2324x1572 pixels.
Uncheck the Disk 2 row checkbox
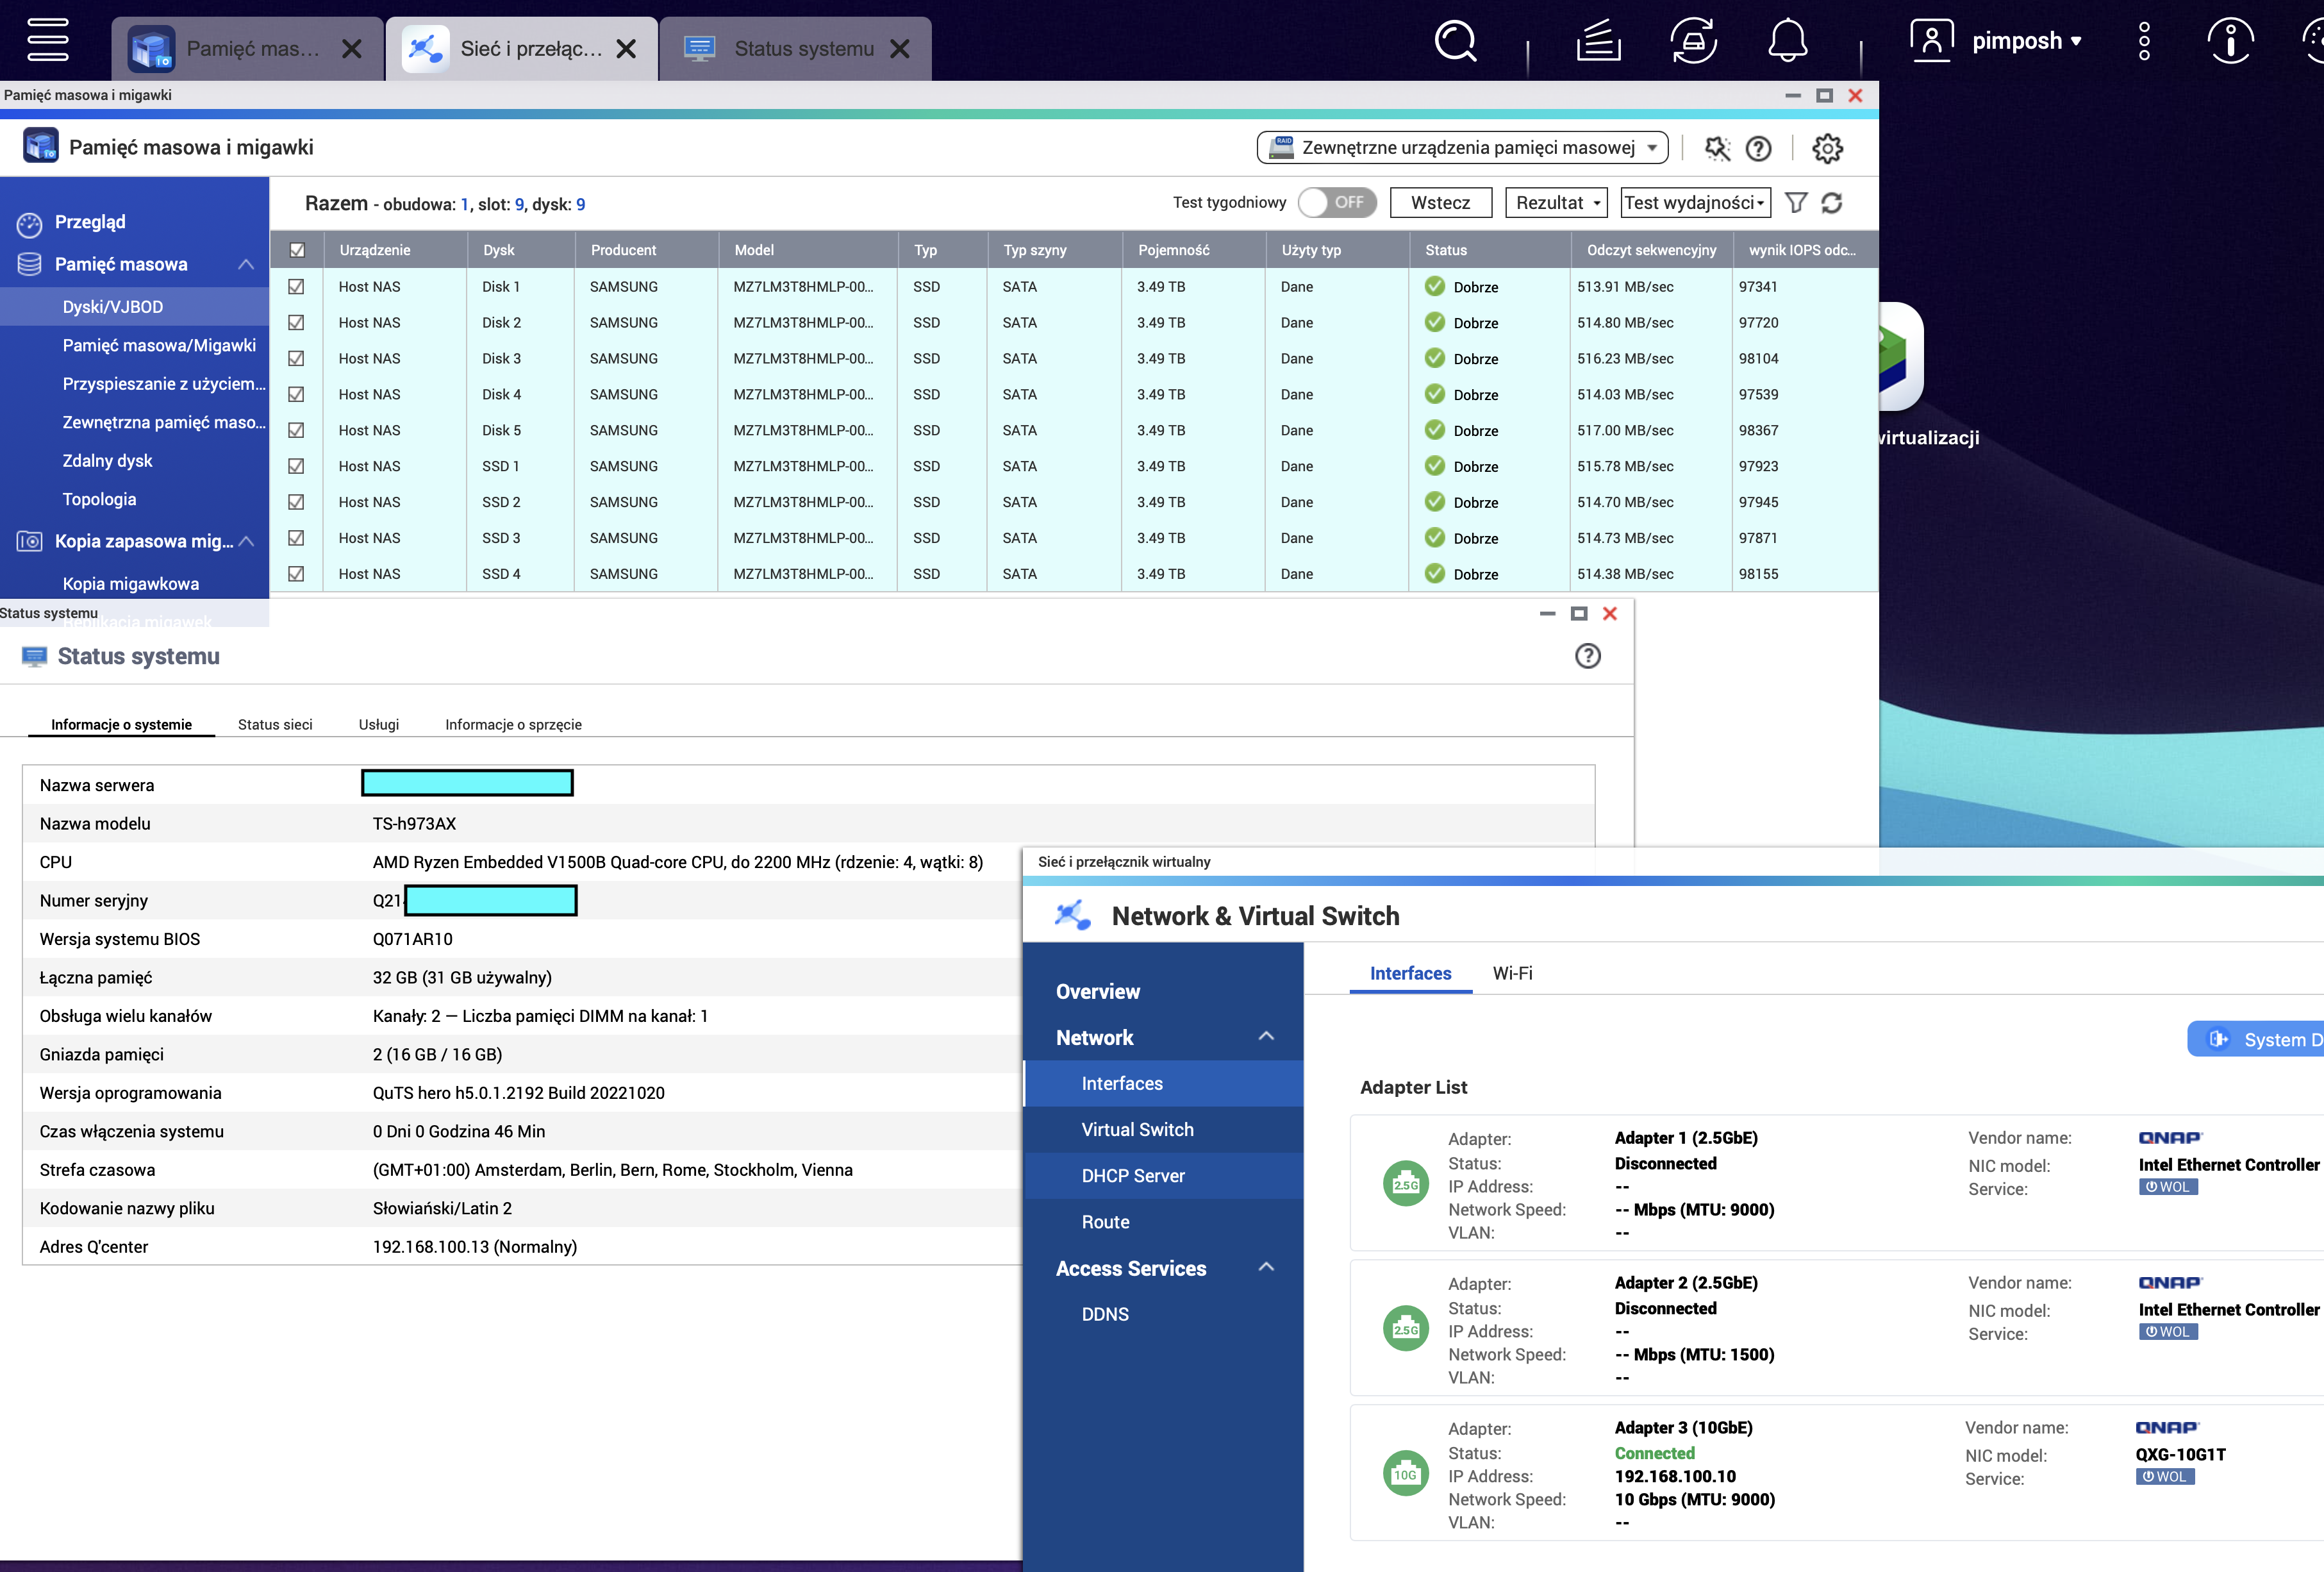coord(296,323)
